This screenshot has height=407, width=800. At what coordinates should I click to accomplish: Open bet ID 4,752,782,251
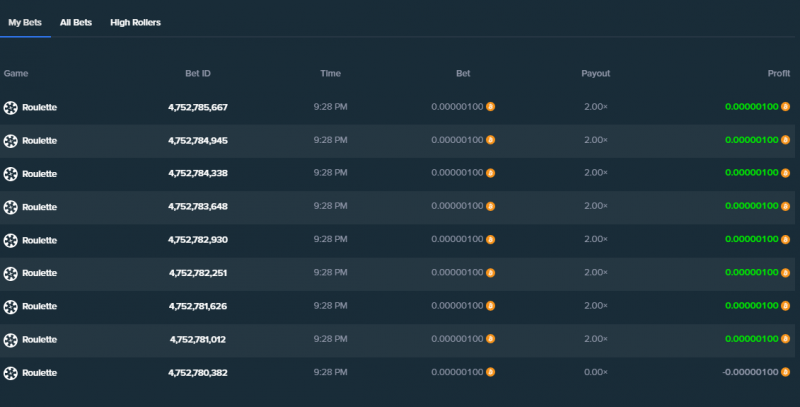tap(198, 273)
